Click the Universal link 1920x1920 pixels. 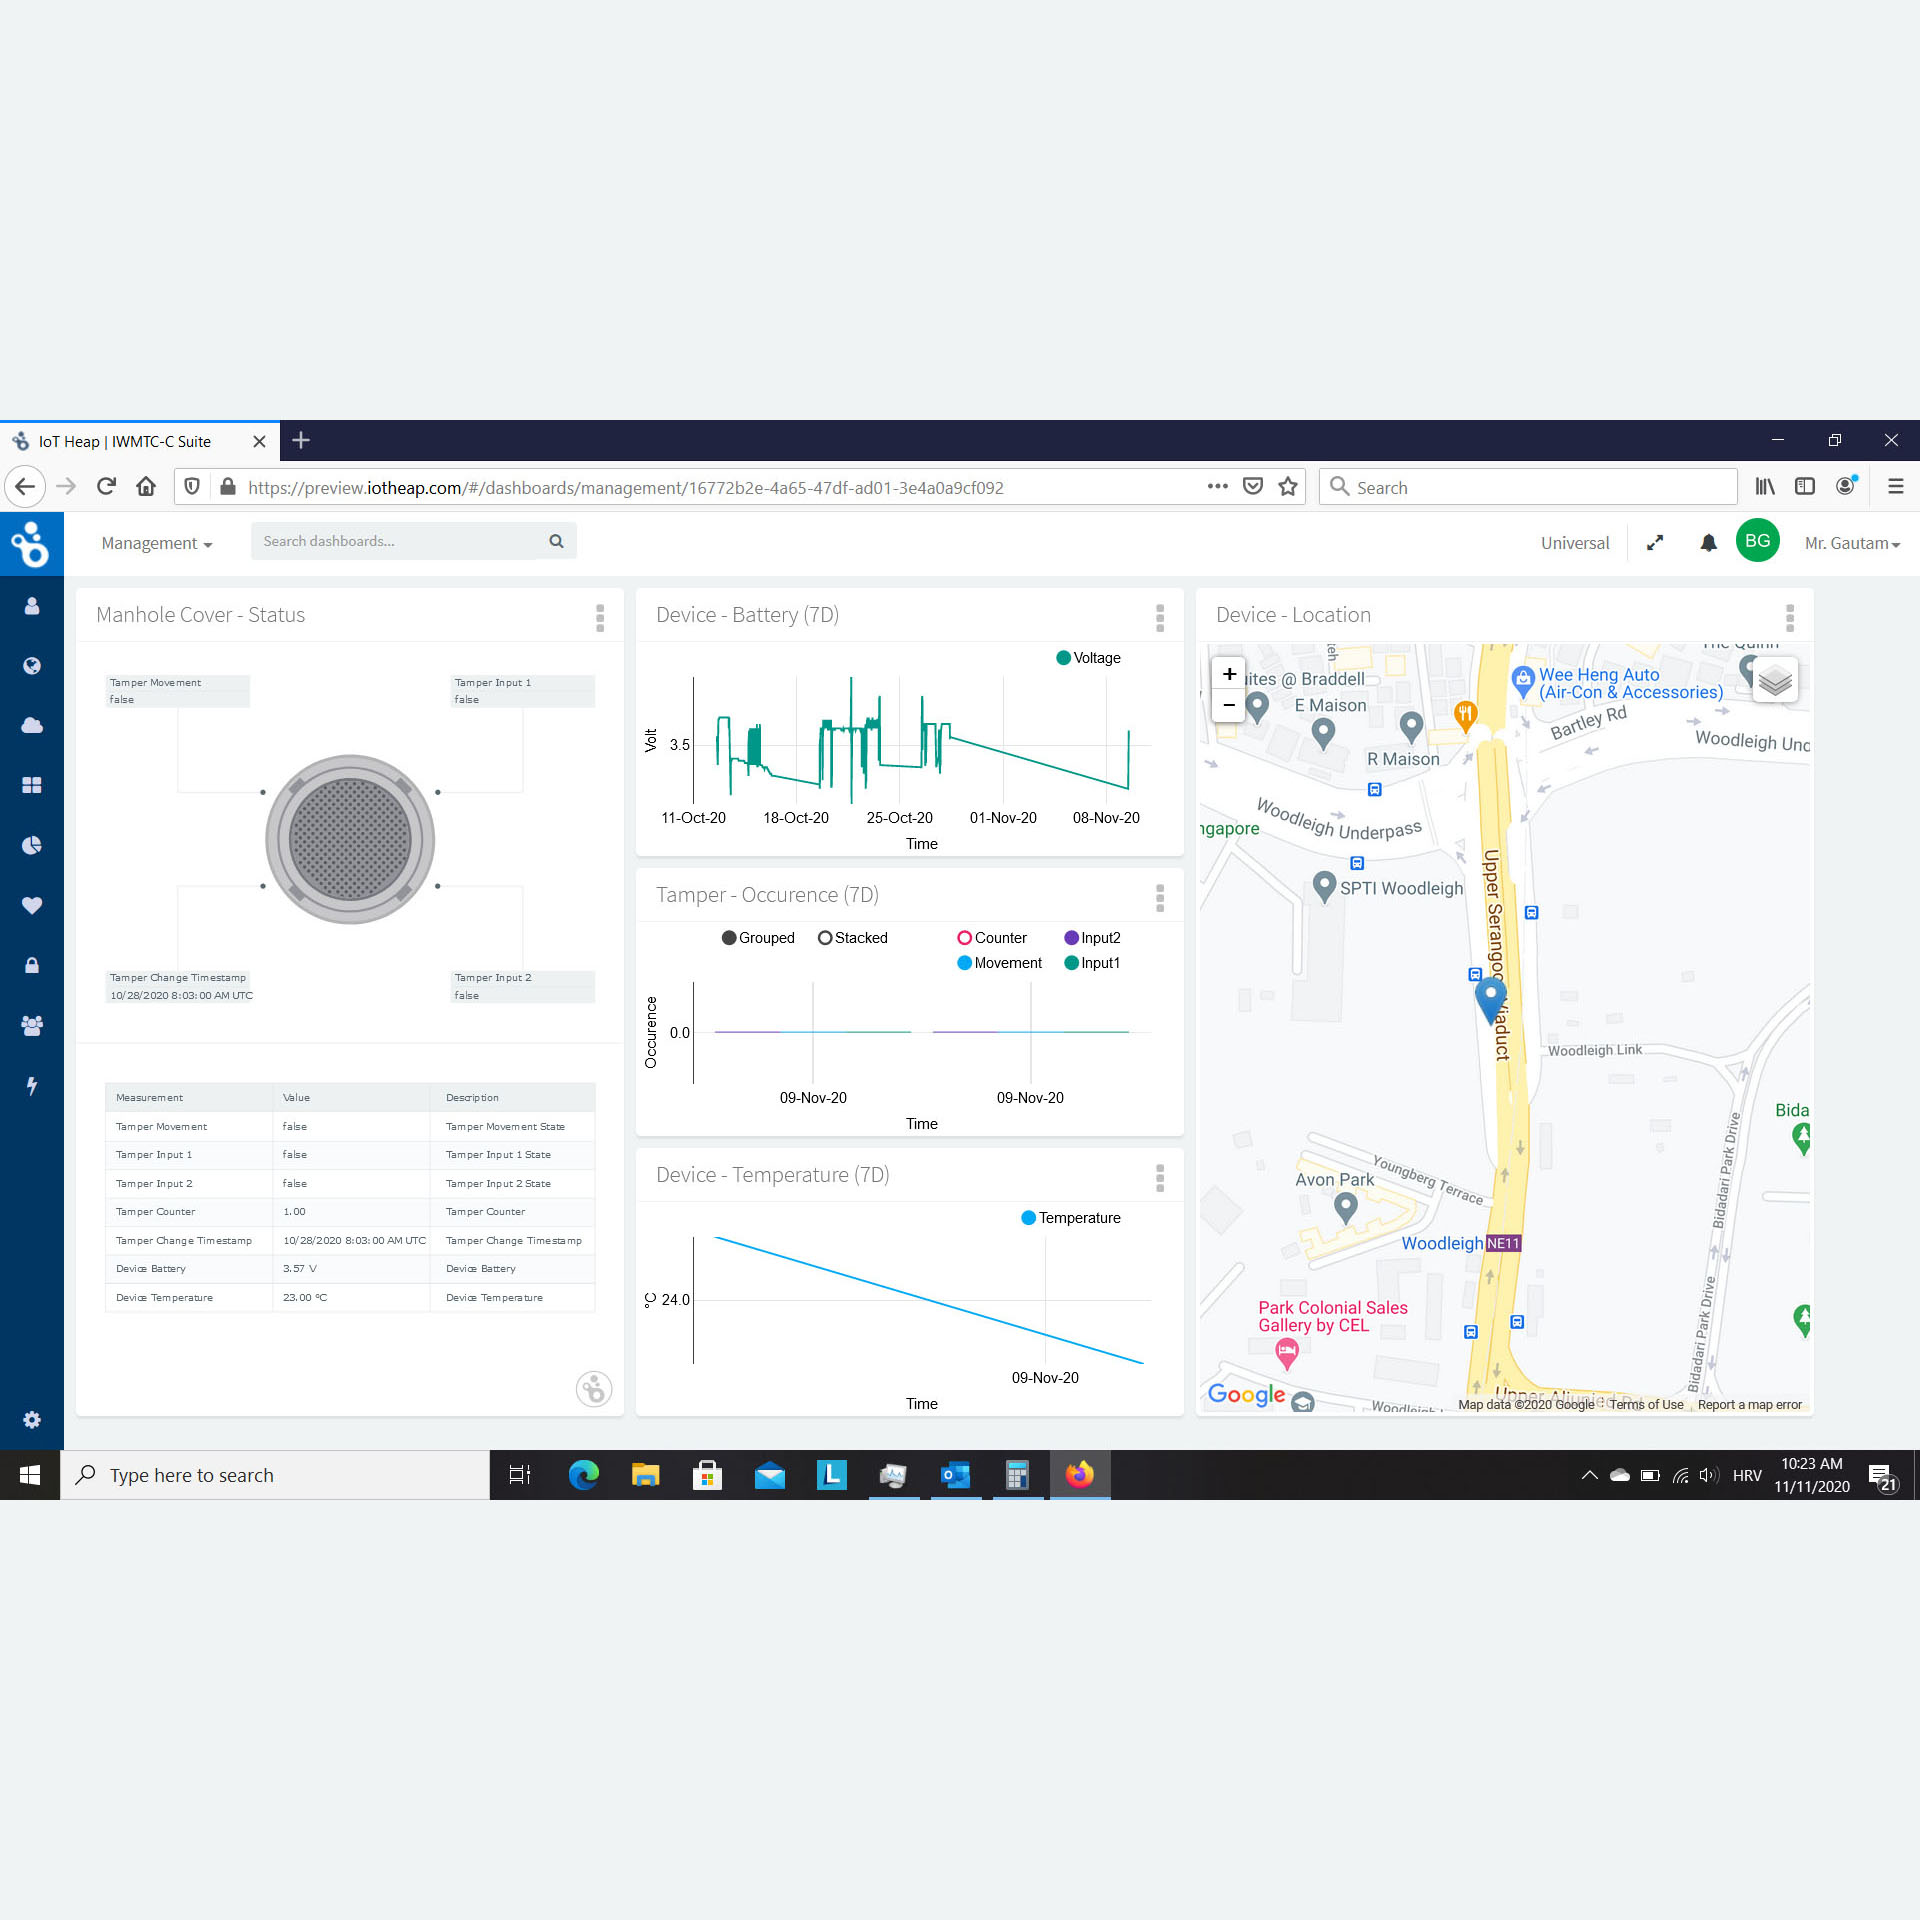tap(1574, 543)
